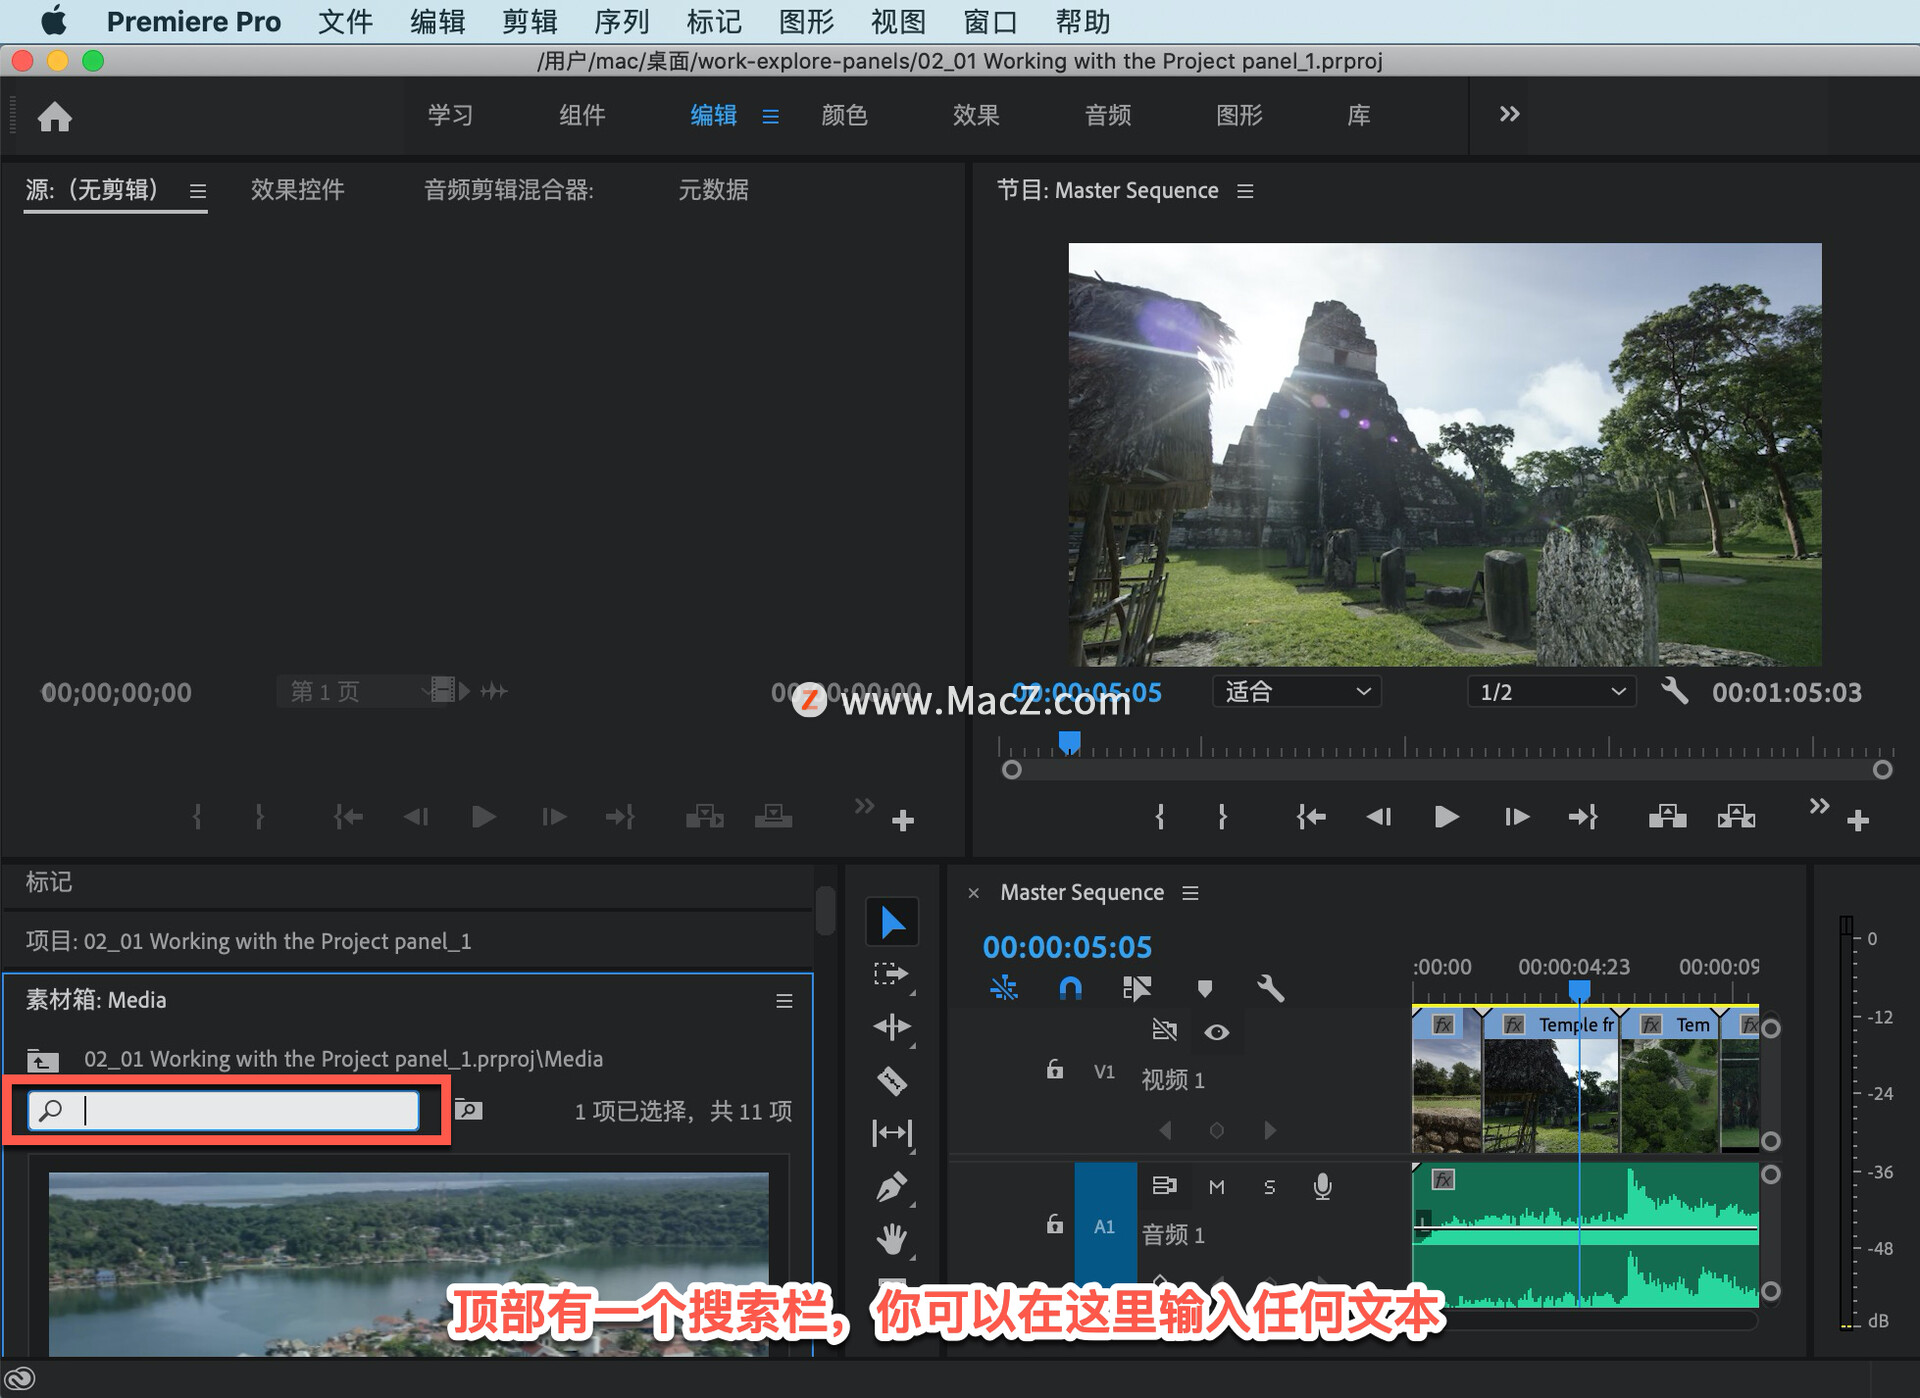1920x1398 pixels.
Task: Open the 编辑 workspace menu icon
Action: [x=770, y=116]
